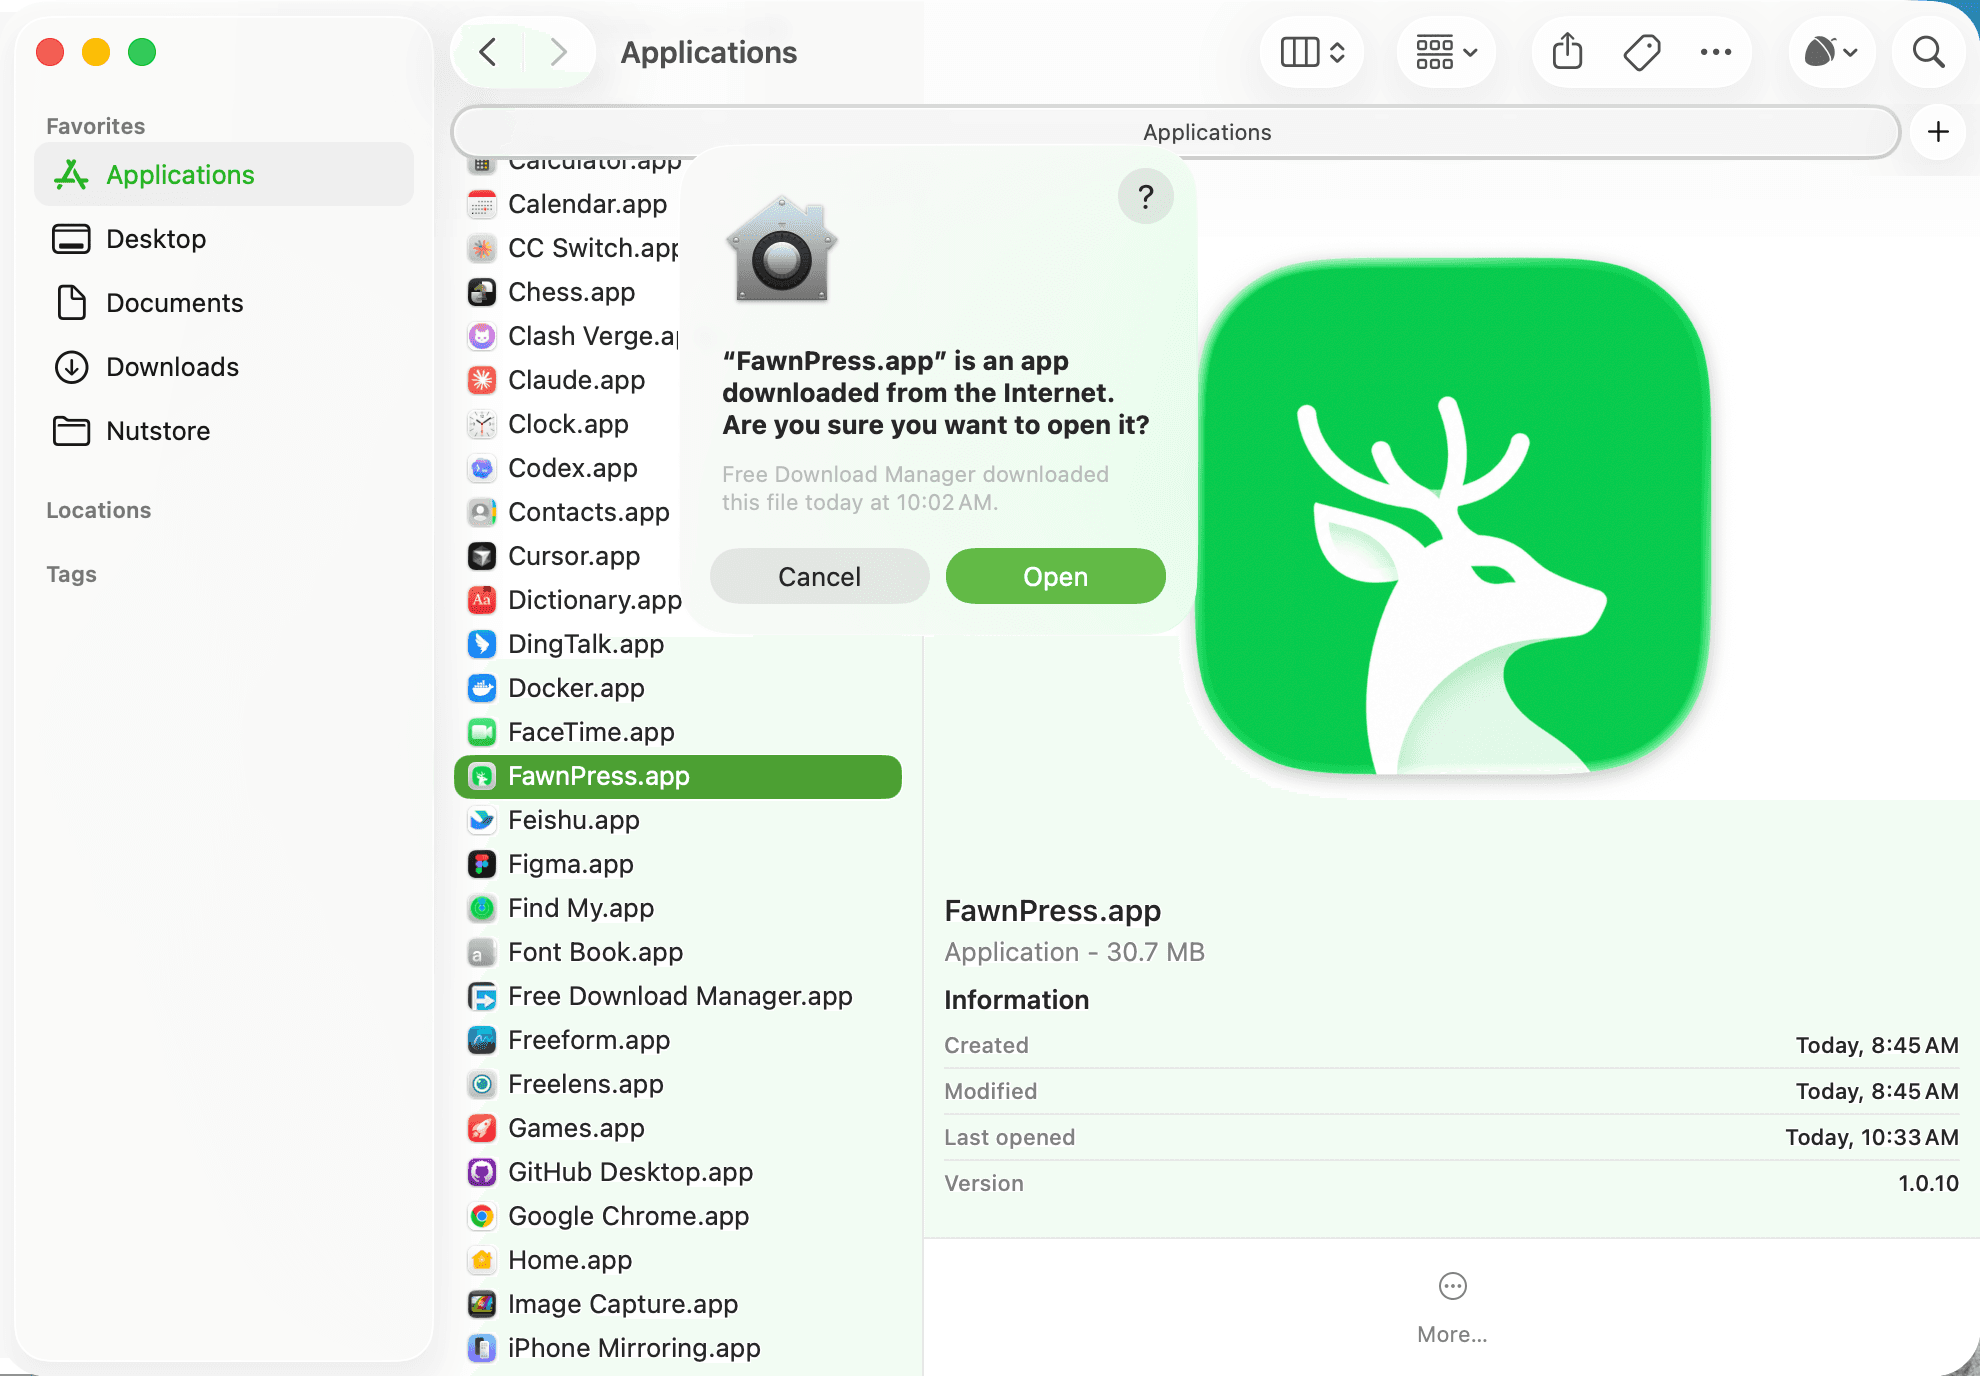Click the Search magnifier icon

tap(1928, 52)
